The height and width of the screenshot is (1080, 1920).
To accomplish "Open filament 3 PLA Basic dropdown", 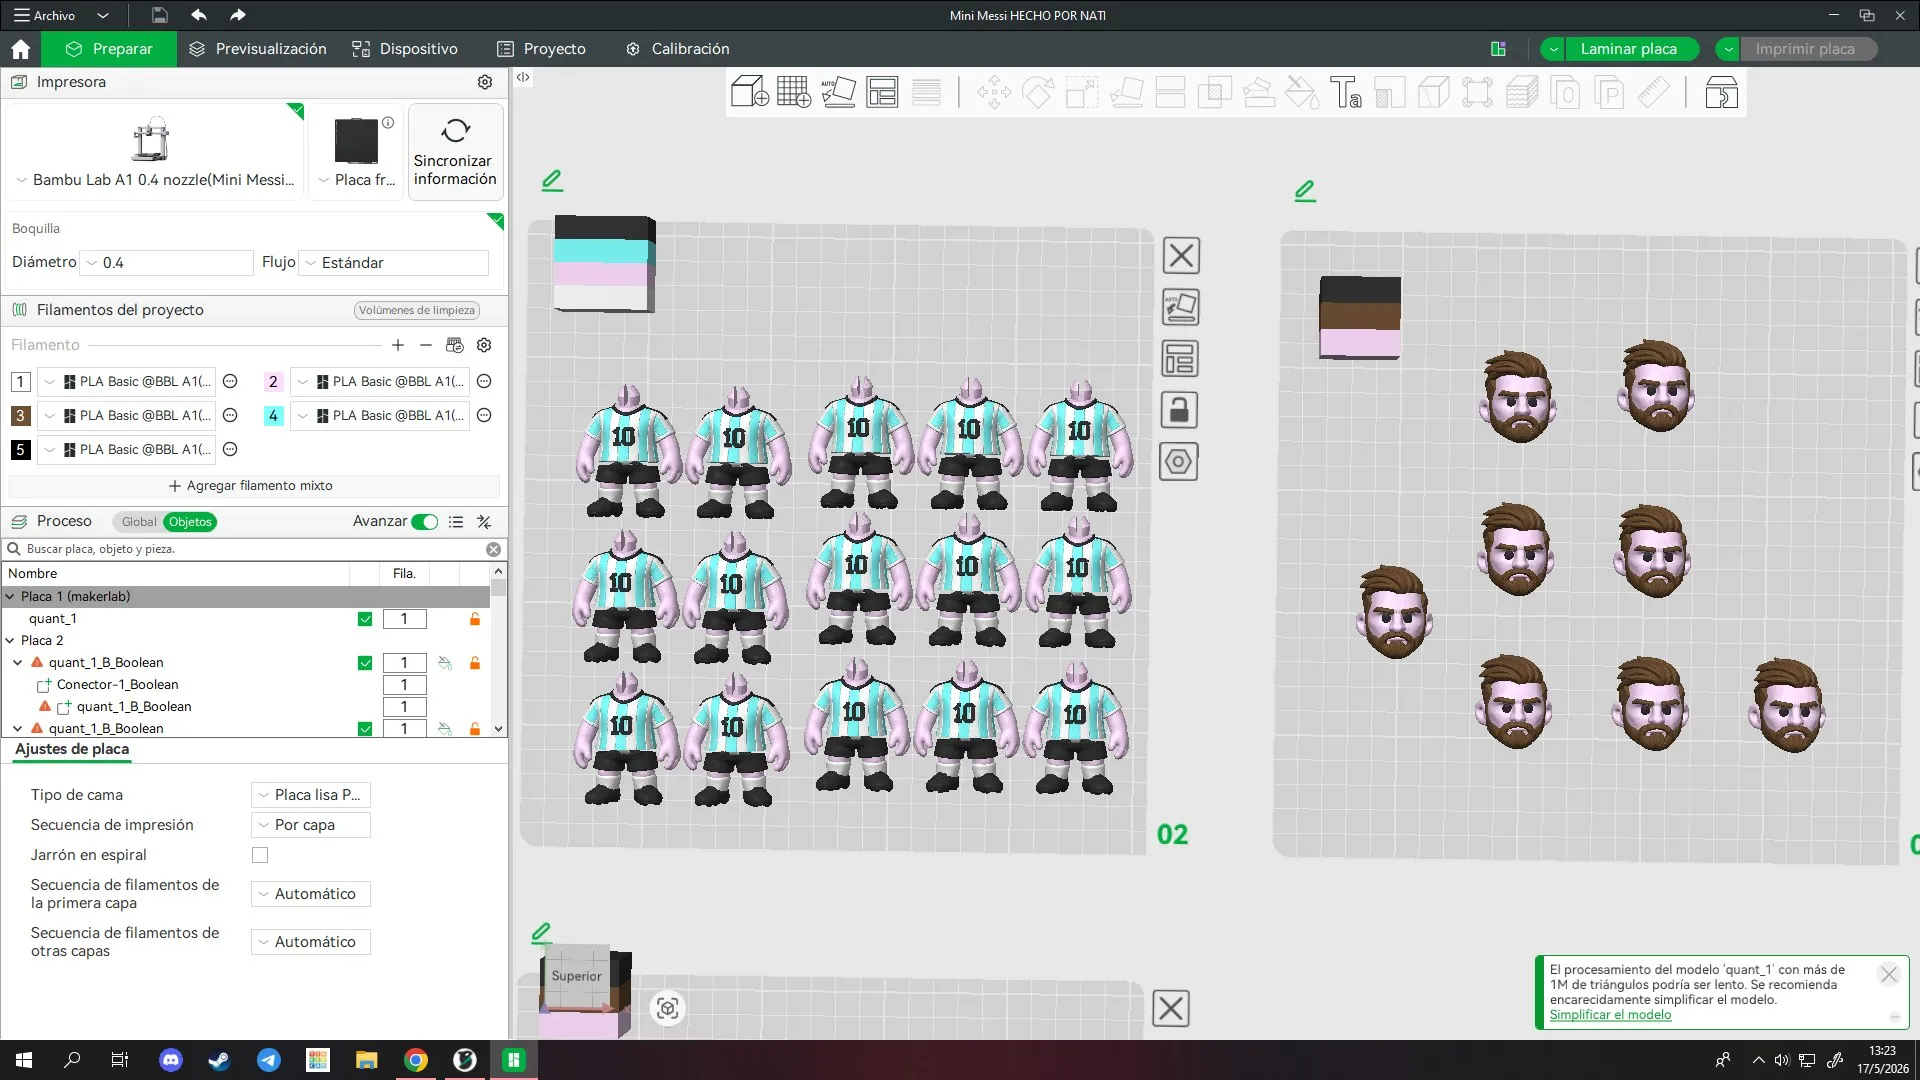I will coord(126,415).
